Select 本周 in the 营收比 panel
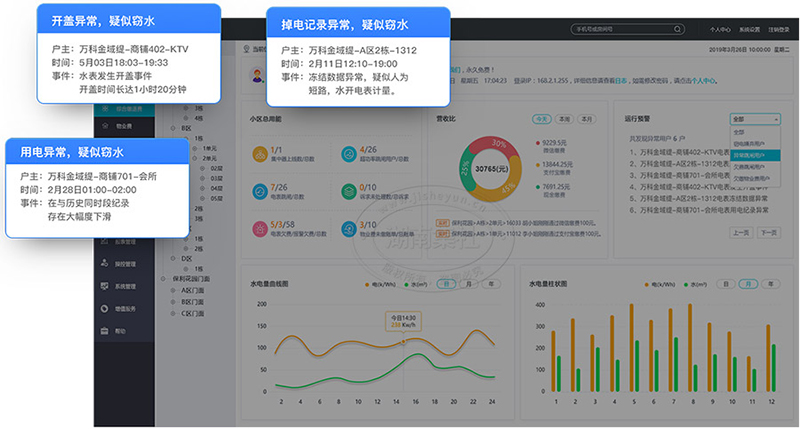Image resolution: width=800 pixels, height=429 pixels. (564, 118)
